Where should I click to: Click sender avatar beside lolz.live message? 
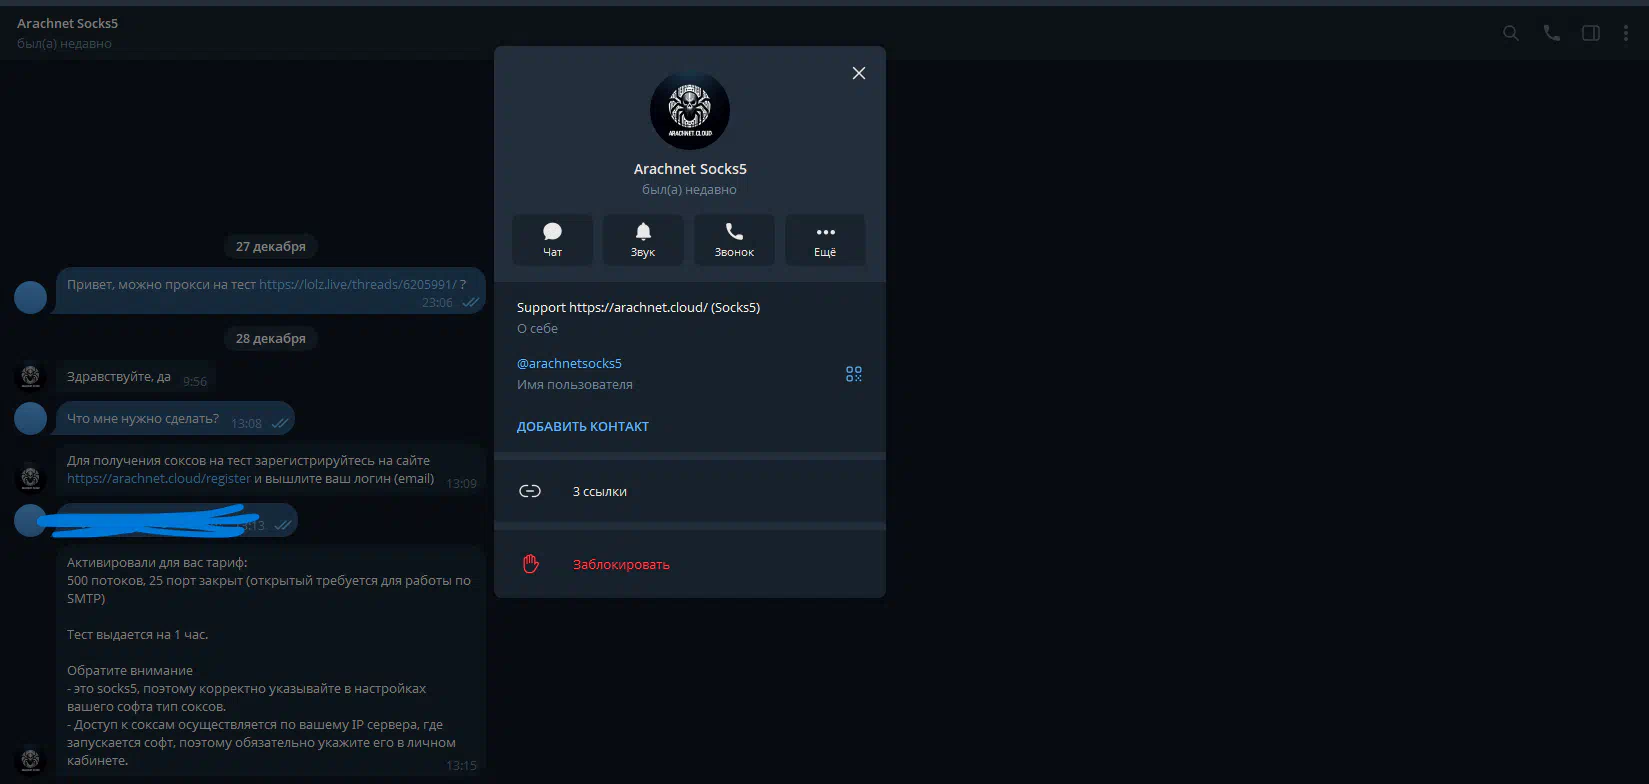point(30,297)
